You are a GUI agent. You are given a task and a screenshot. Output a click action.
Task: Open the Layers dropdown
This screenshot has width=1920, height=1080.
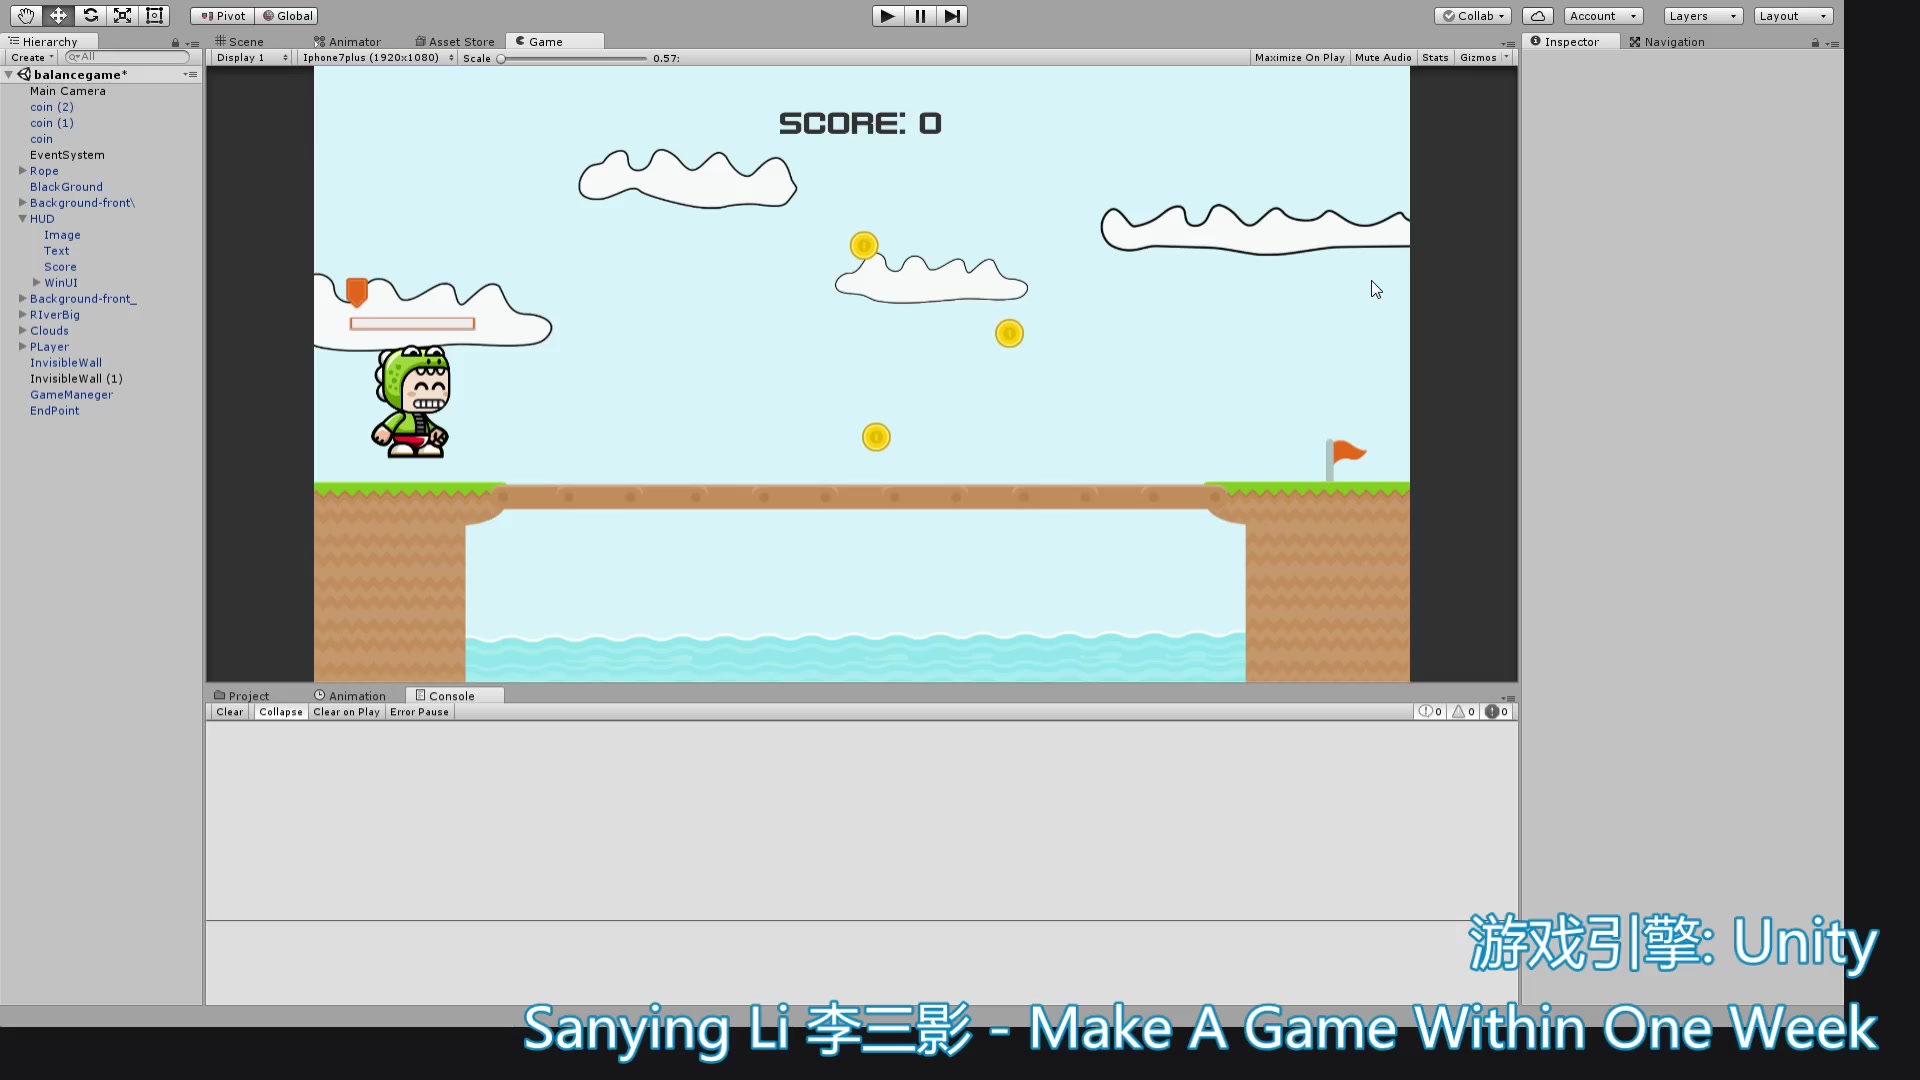tap(1703, 16)
